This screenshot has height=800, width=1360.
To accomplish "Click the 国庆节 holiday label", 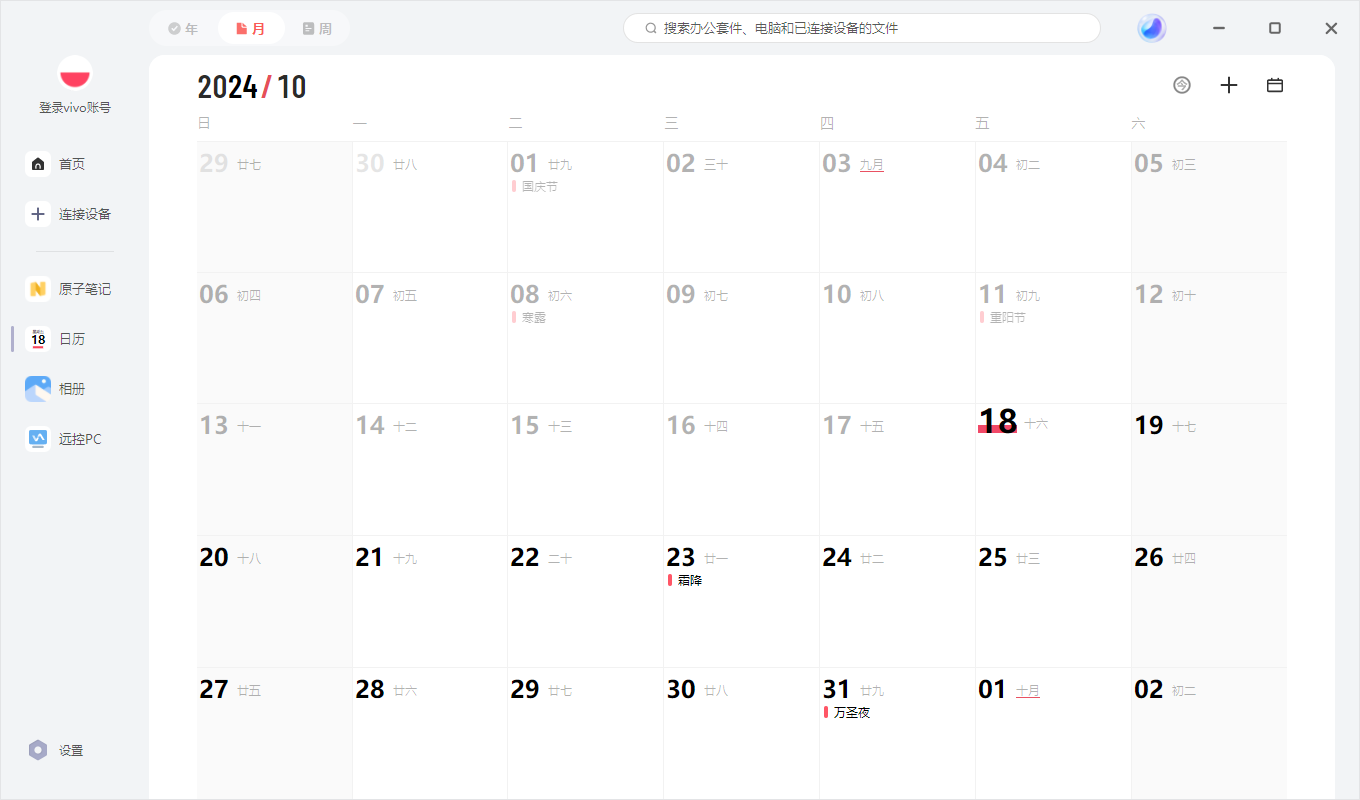I will [540, 187].
